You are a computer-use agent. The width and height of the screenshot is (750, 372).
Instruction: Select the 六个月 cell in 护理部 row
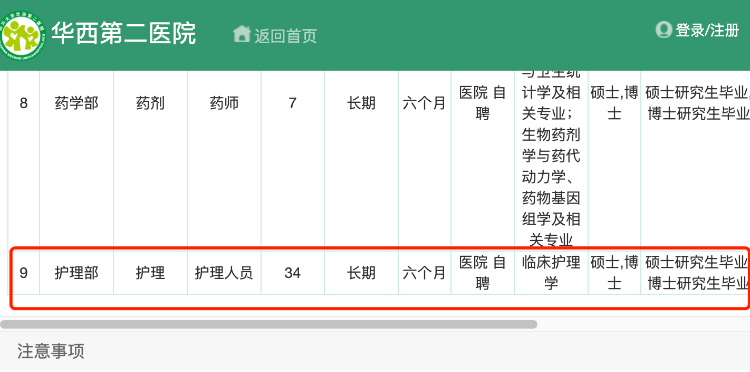pos(424,273)
